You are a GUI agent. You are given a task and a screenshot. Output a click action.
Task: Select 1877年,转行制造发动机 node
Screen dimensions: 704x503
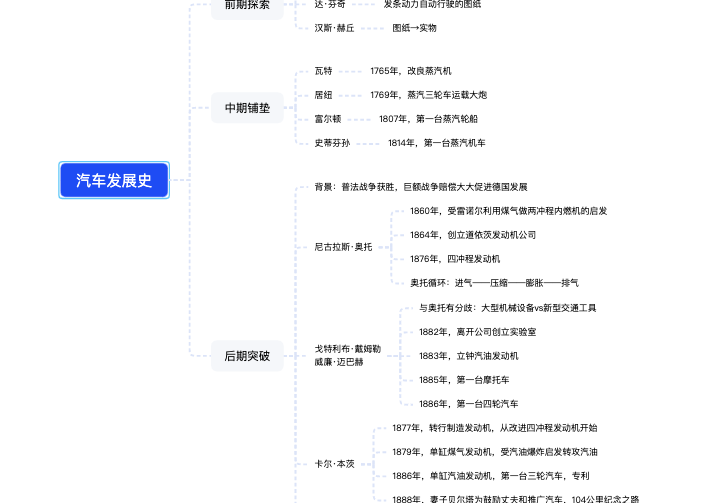point(495,428)
